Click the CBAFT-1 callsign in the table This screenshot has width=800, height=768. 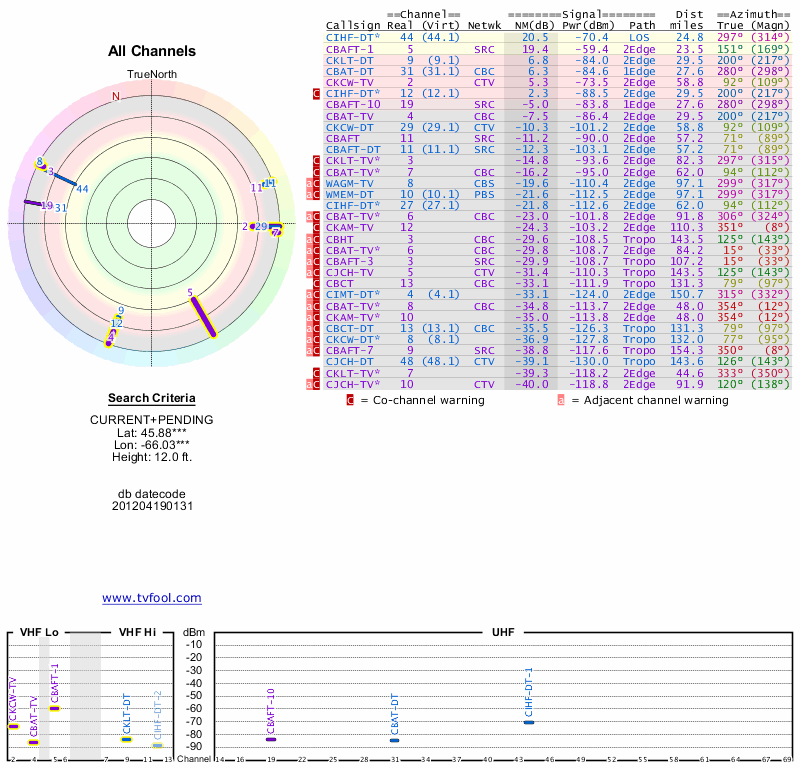coord(350,48)
